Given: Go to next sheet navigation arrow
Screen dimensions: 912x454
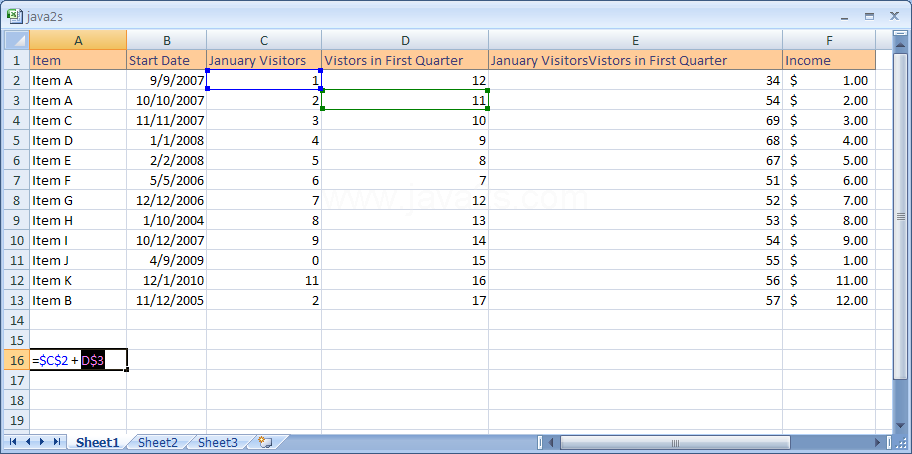Looking at the screenshot, I should [42, 442].
